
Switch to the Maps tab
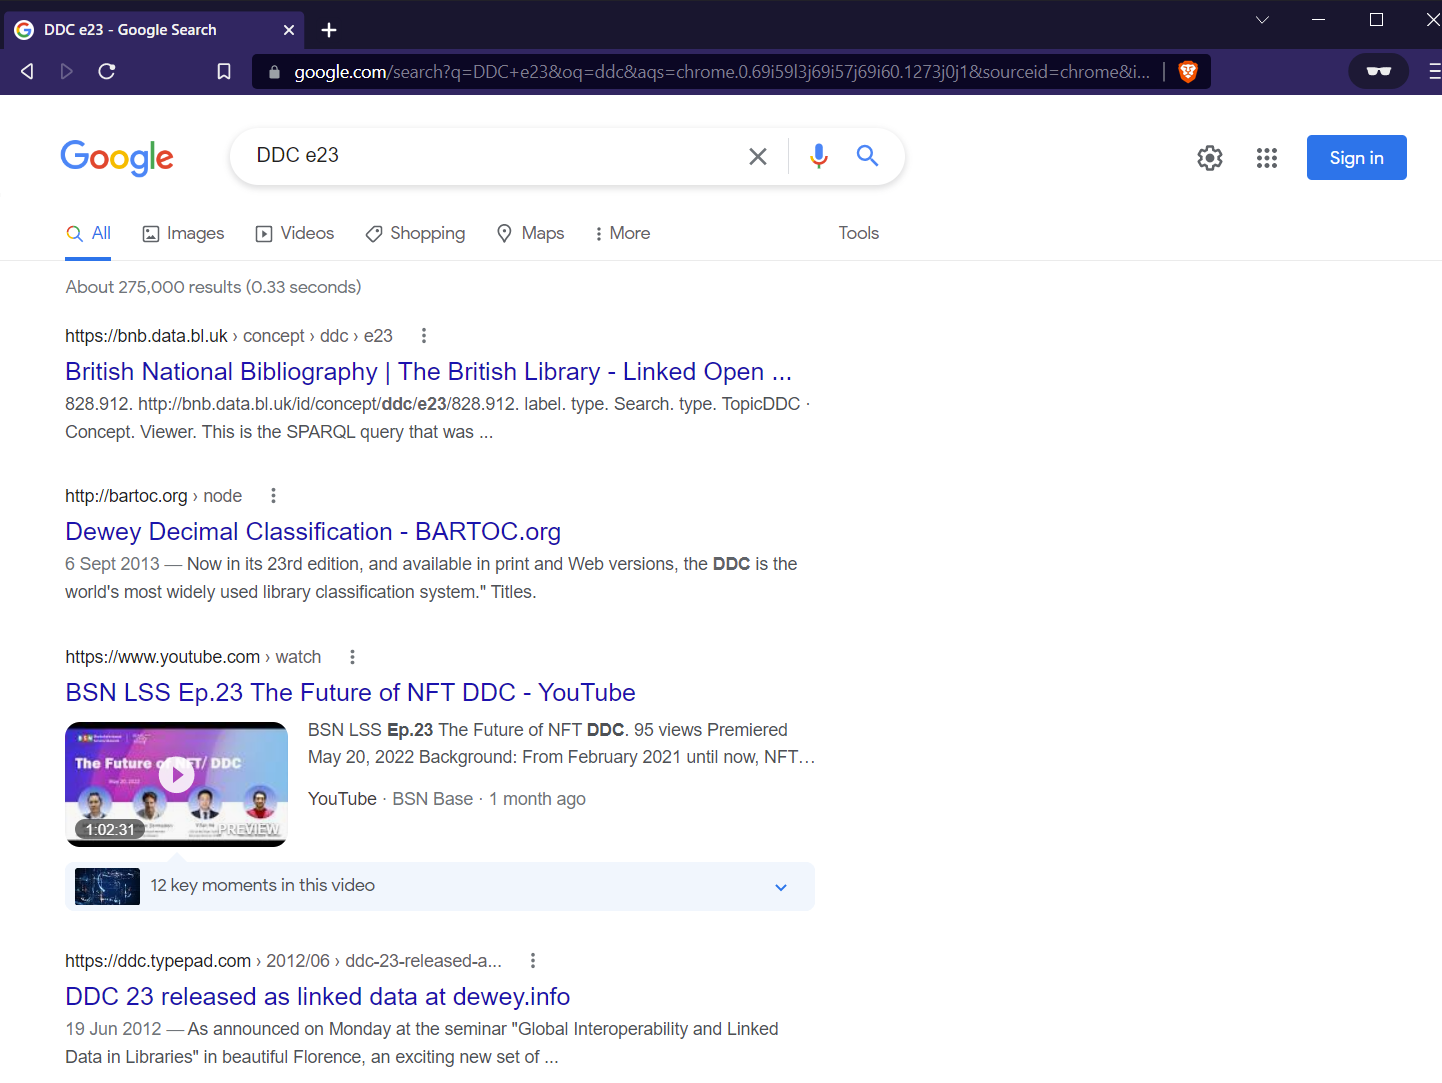[x=531, y=234]
